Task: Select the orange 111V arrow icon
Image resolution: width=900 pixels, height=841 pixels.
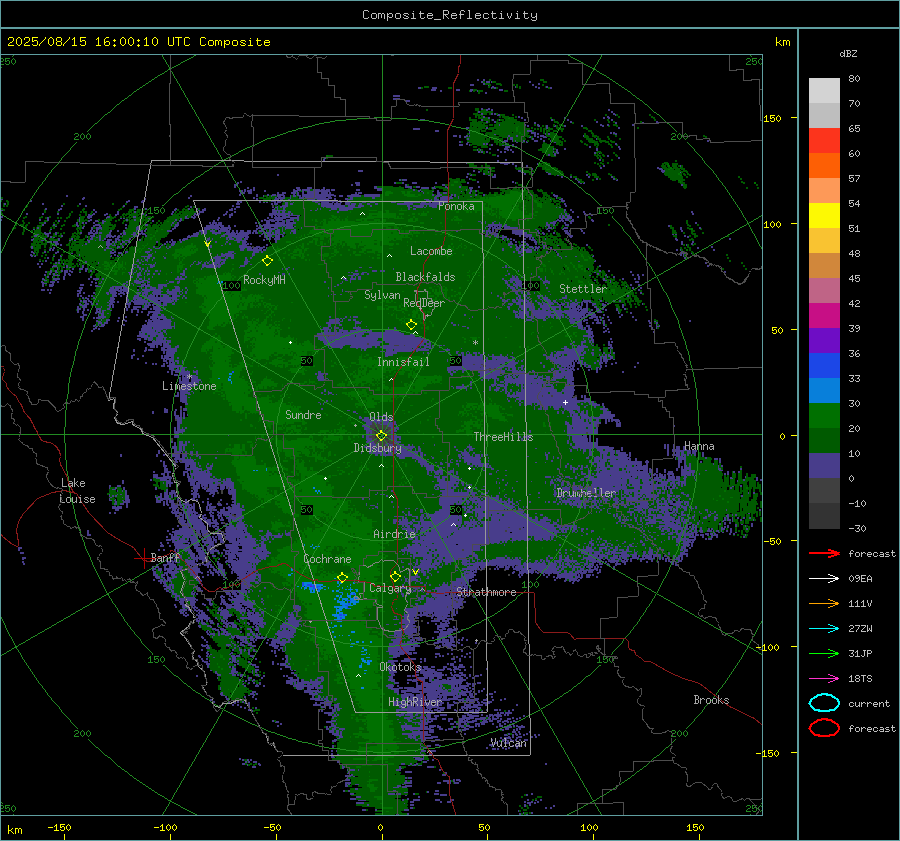Action: tap(824, 603)
